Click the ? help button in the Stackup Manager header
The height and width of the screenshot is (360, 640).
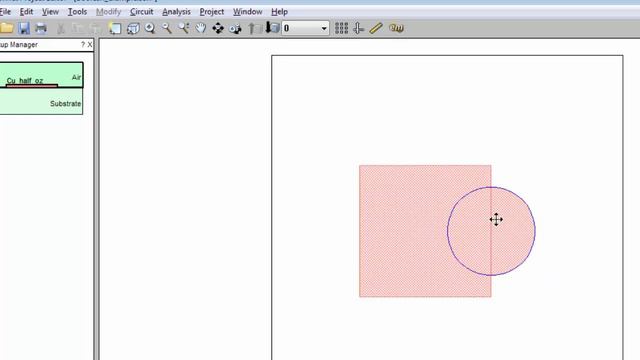coord(83,44)
